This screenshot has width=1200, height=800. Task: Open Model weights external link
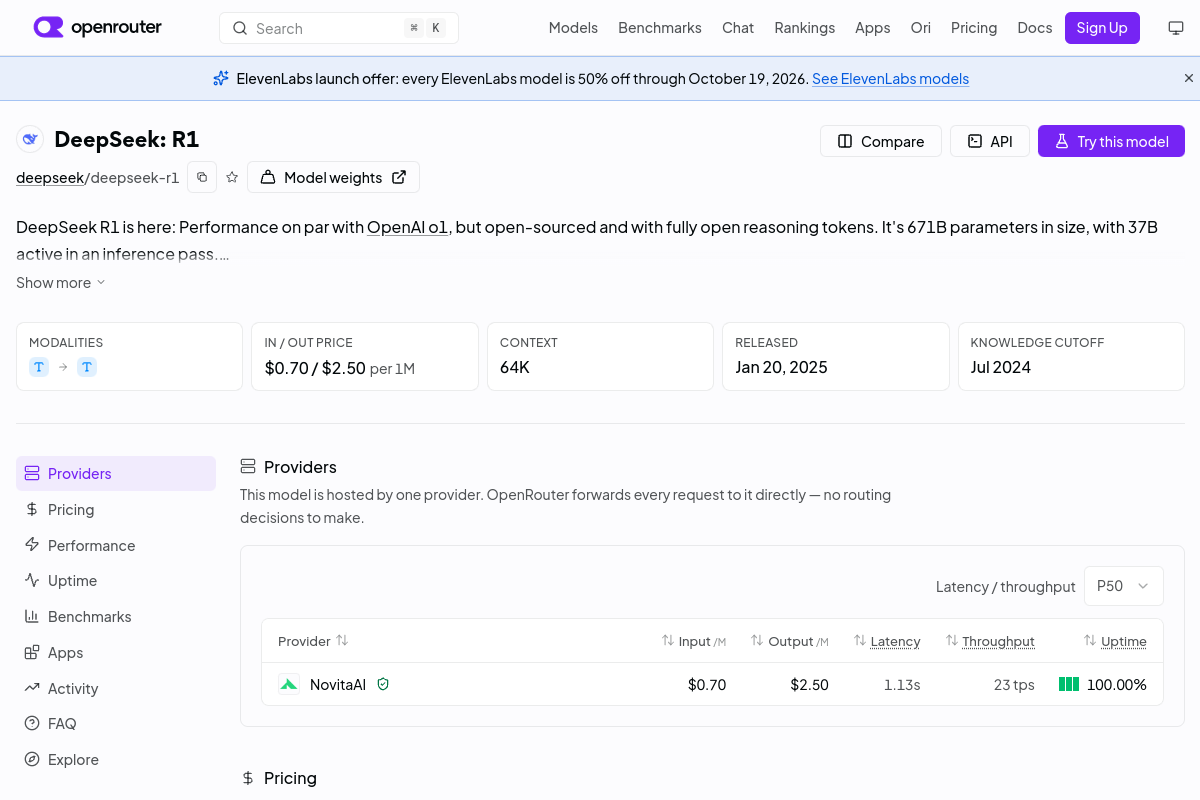click(x=333, y=177)
